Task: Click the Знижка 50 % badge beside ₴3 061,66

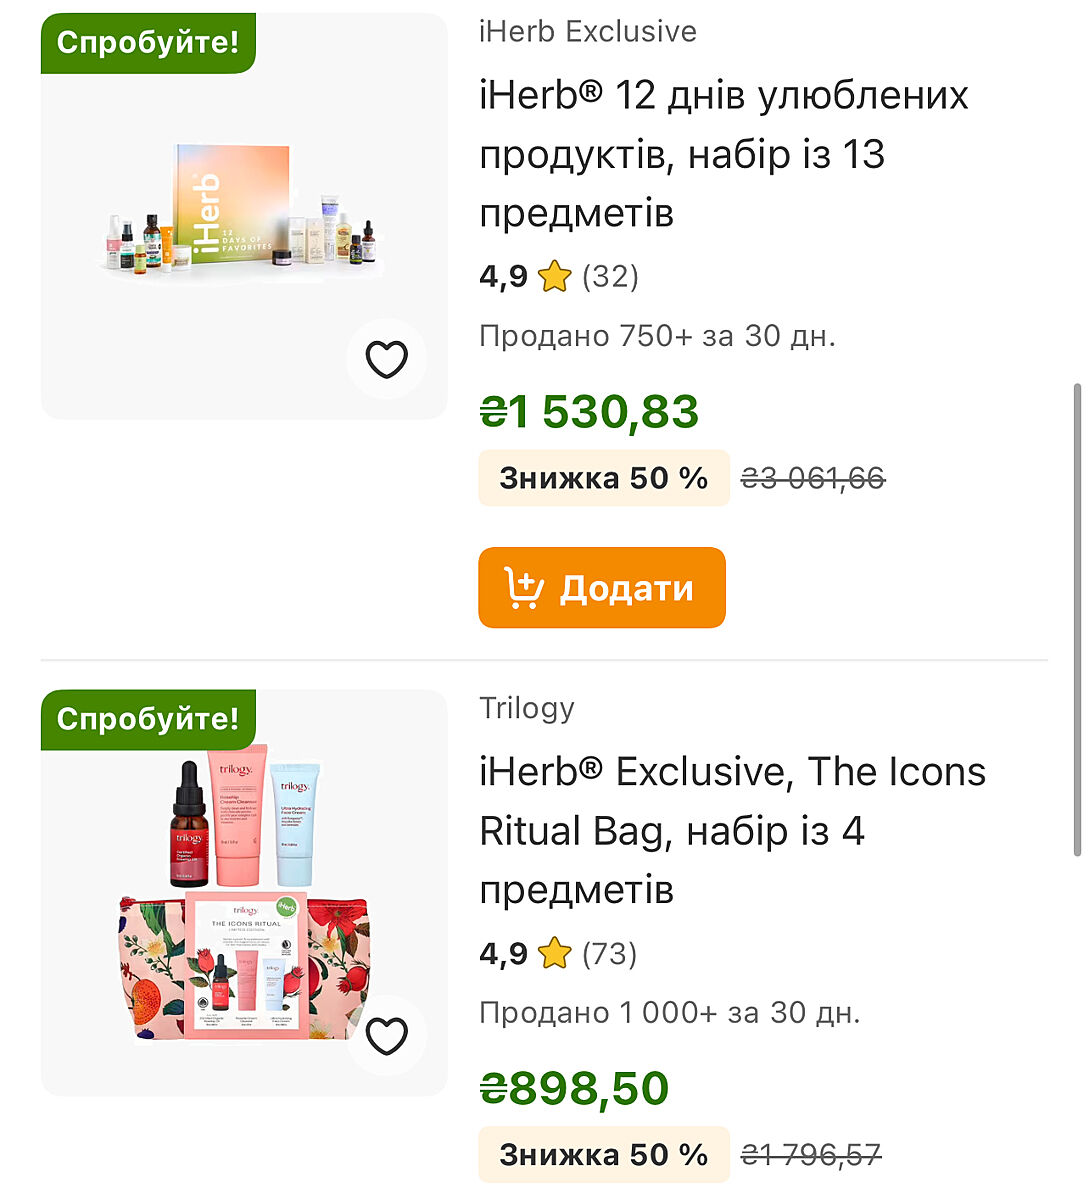Action: click(x=604, y=478)
